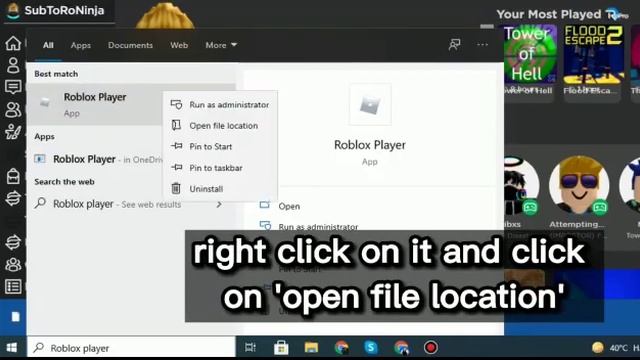Open File Explorer from the taskbar
This screenshot has width=640, height=360.
click(x=311, y=348)
